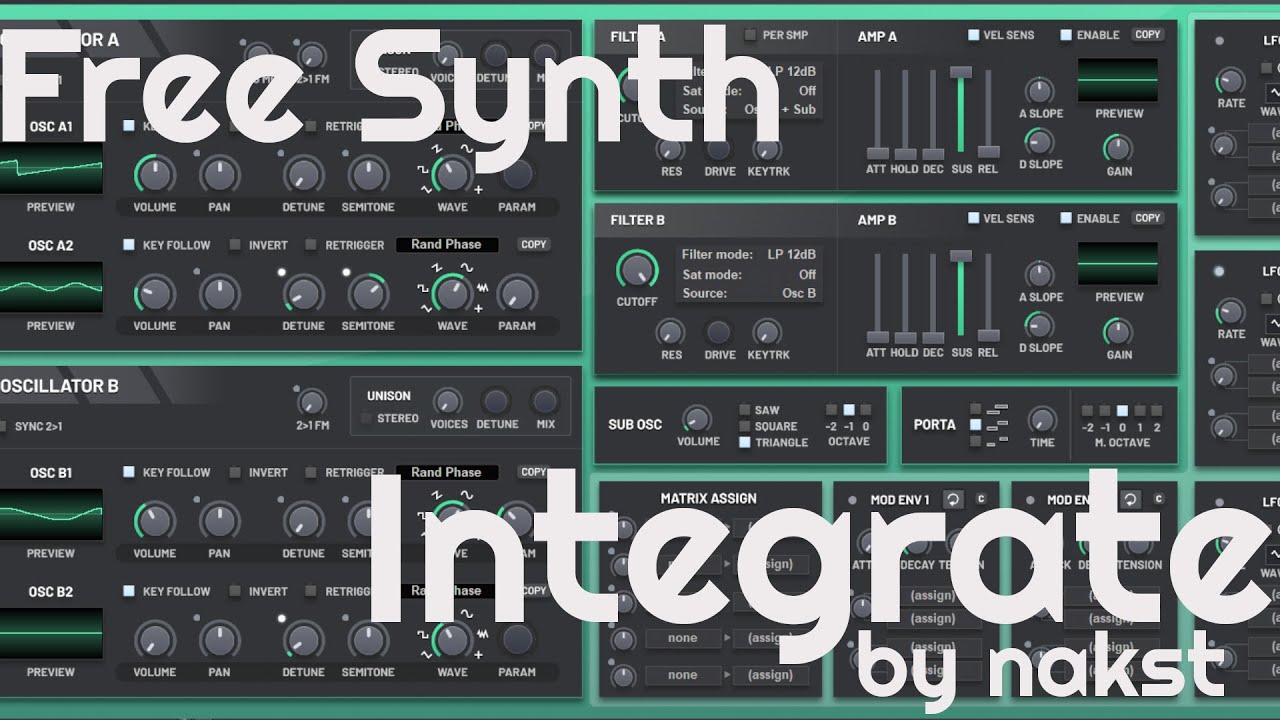Screen dimensions: 1280x720
Task: Click MOD ENV 2 loop icon
Action: (1131, 499)
